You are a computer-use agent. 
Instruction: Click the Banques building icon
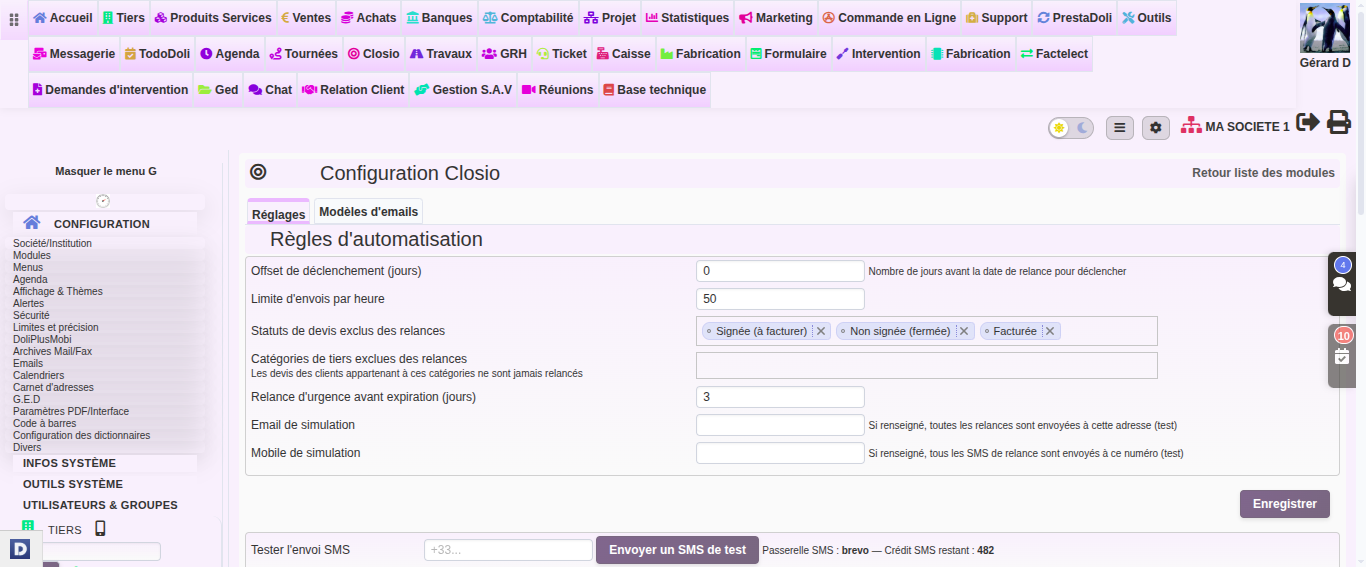[x=412, y=18]
